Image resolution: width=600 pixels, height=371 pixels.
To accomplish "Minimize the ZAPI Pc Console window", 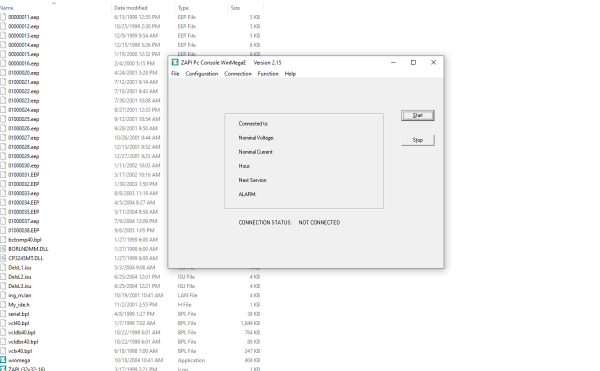I will pos(393,62).
